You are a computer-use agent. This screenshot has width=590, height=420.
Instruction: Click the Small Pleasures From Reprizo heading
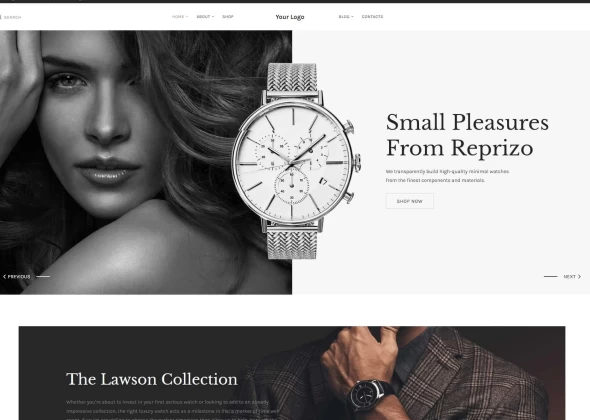467,135
